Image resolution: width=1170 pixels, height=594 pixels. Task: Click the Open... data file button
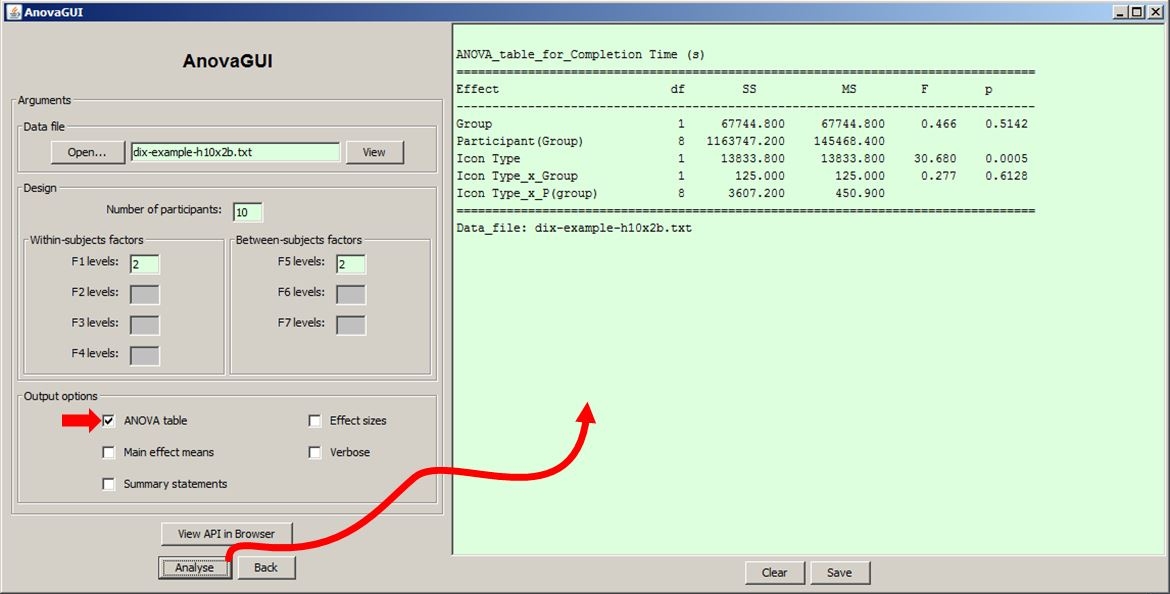click(87, 152)
